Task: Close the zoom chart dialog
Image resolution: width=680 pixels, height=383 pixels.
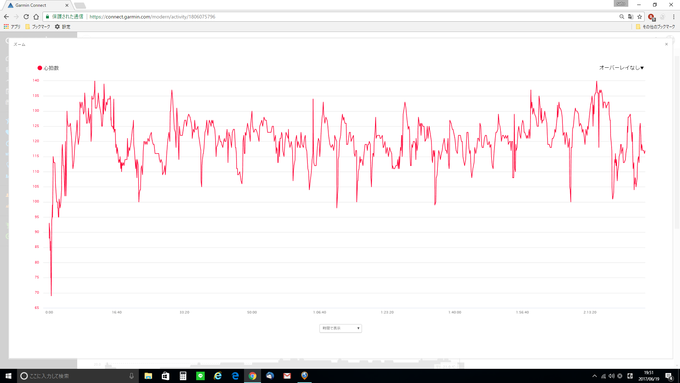Action: click(x=666, y=44)
